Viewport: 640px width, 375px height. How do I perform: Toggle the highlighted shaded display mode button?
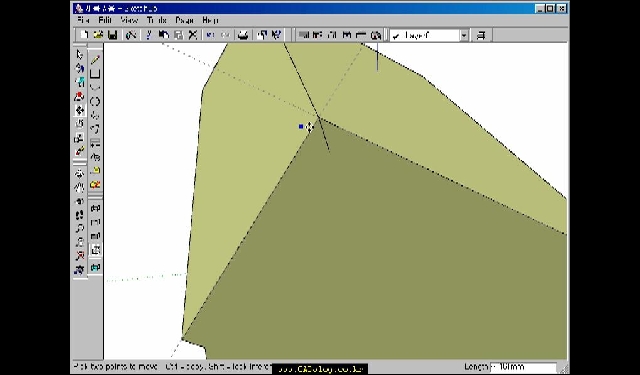[x=95, y=250]
